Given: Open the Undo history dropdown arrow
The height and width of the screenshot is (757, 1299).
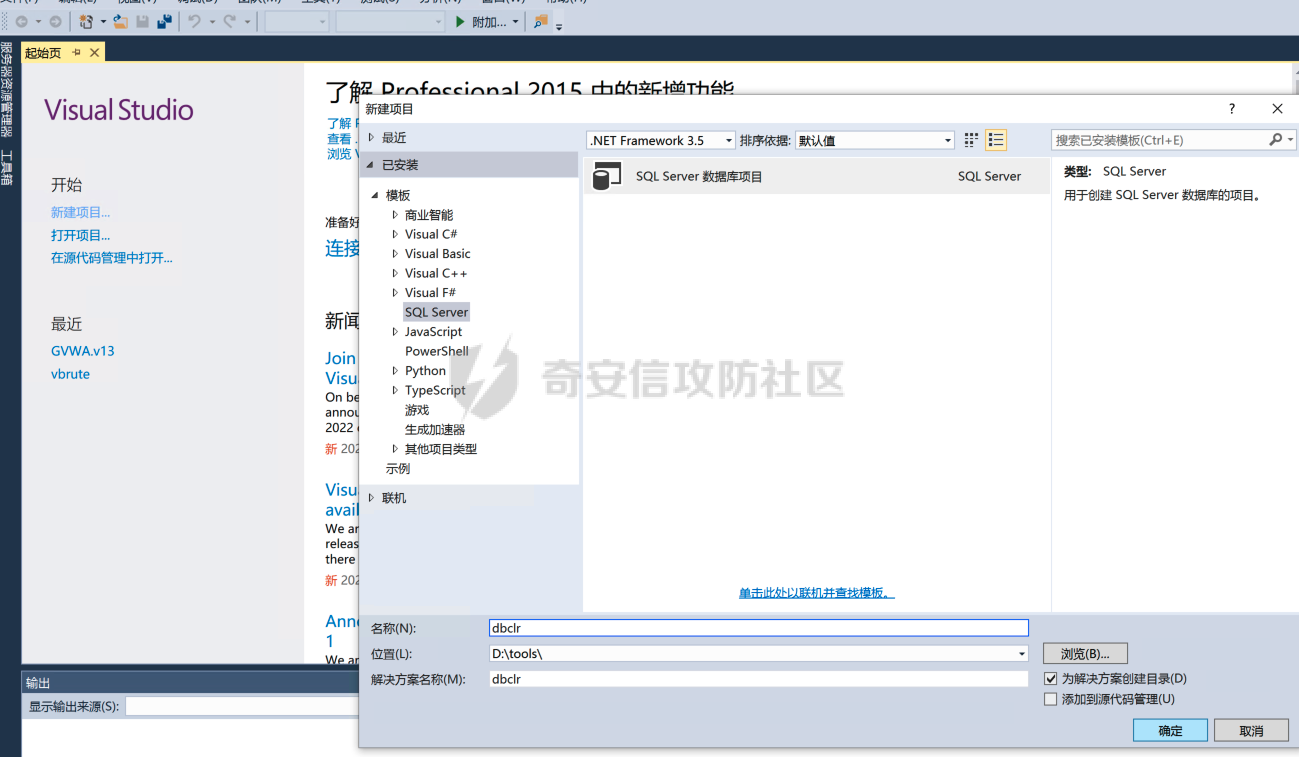Looking at the screenshot, I should tap(212, 22).
